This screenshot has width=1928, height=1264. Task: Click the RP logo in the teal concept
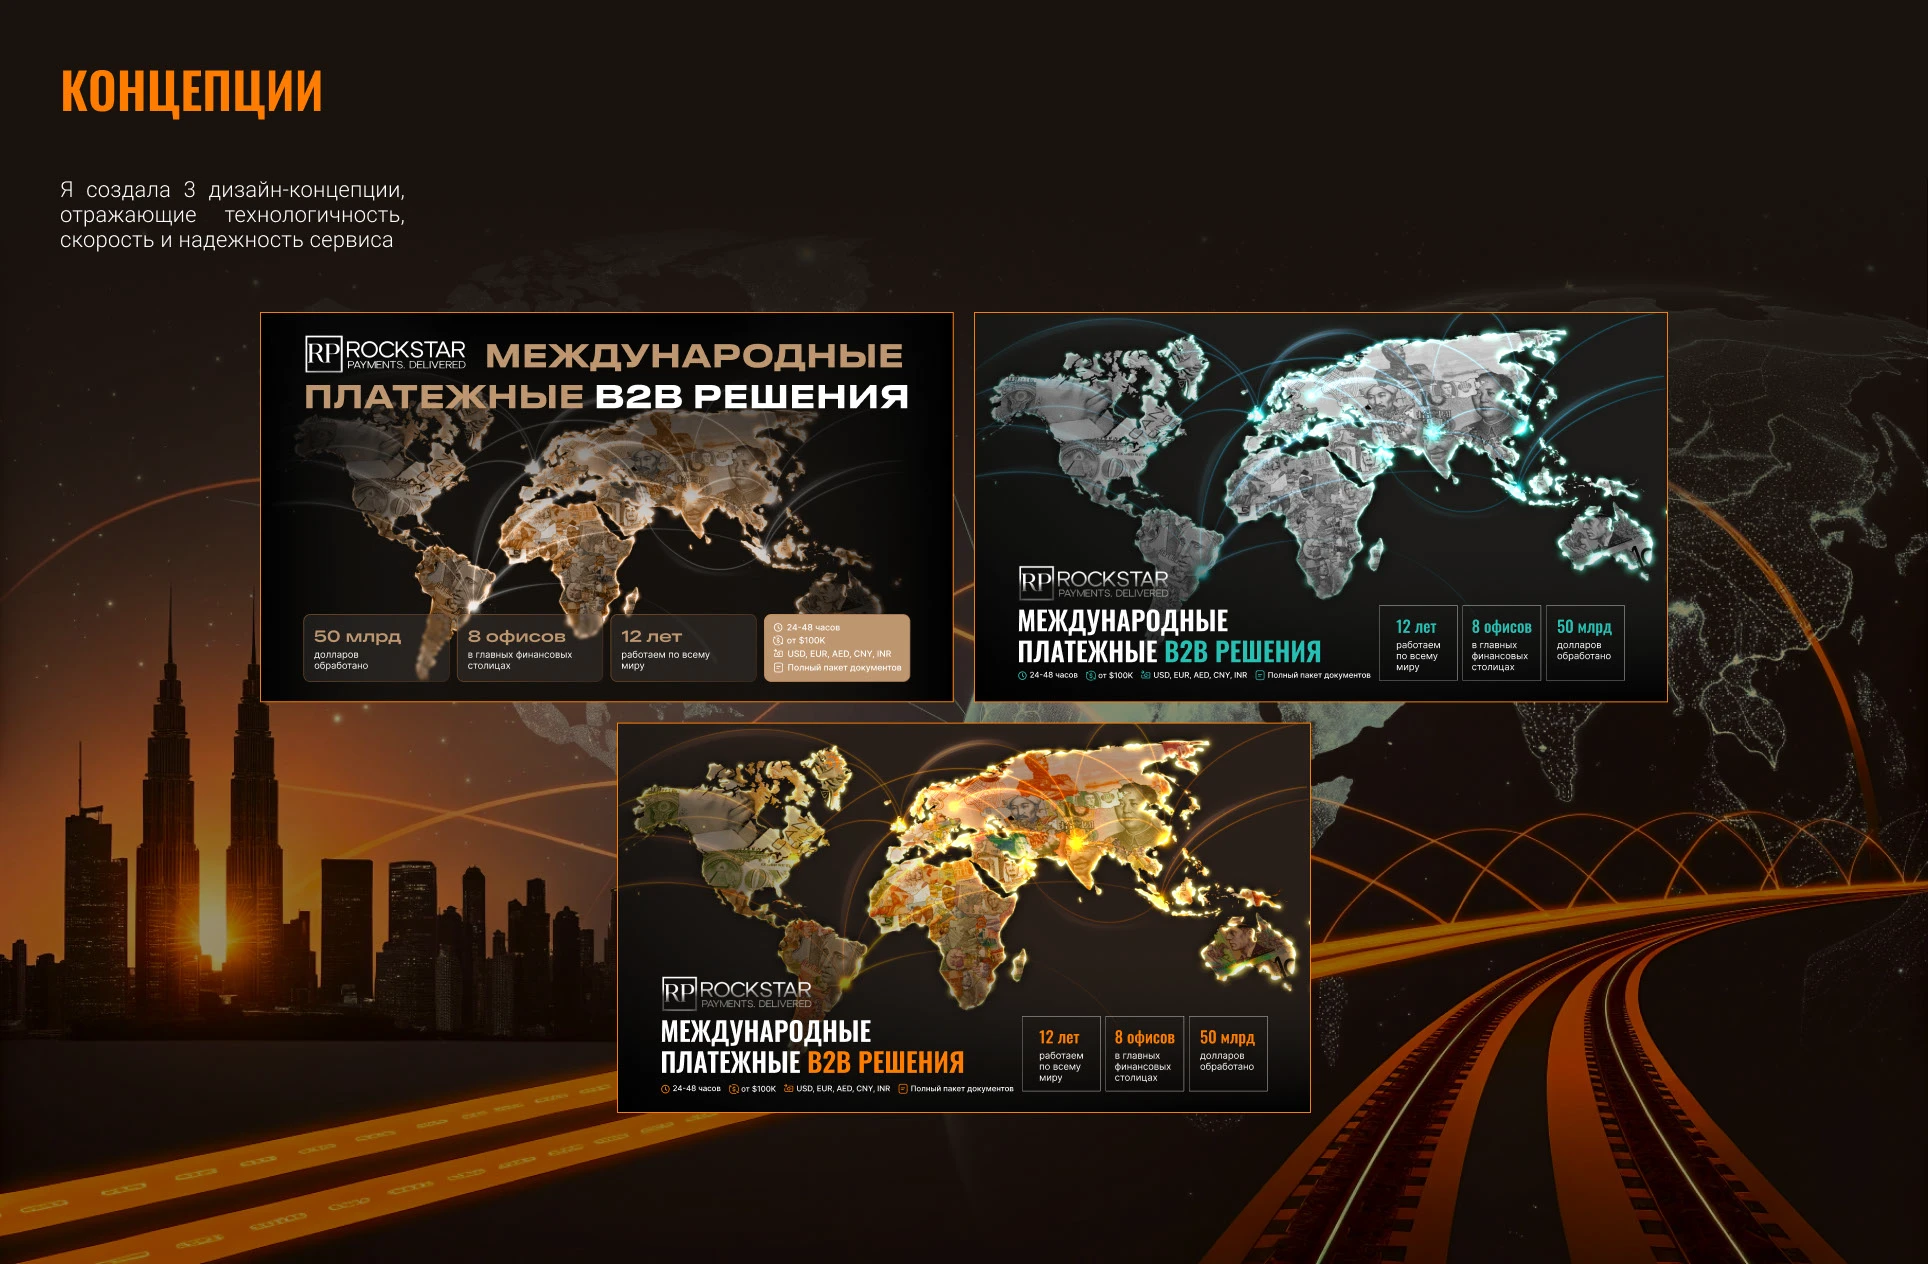1036,581
